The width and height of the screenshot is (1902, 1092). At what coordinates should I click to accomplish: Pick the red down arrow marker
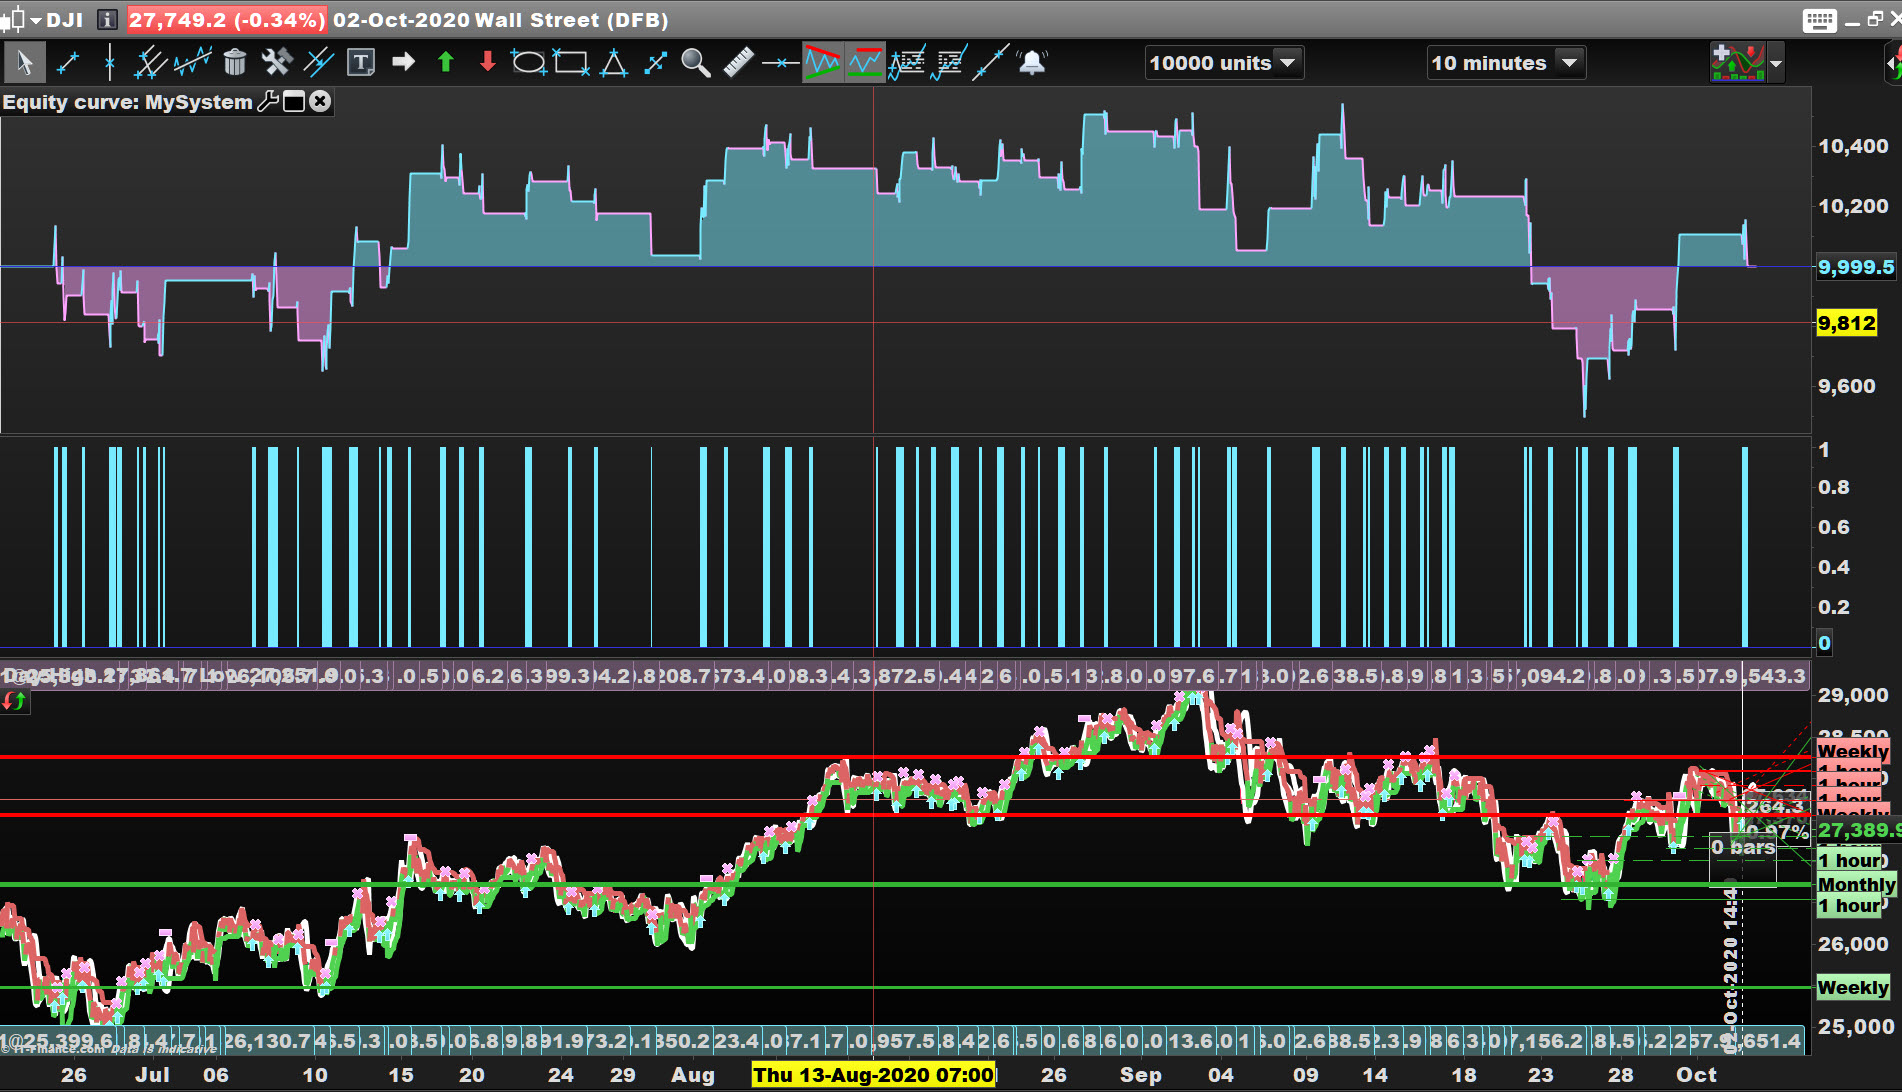488,63
